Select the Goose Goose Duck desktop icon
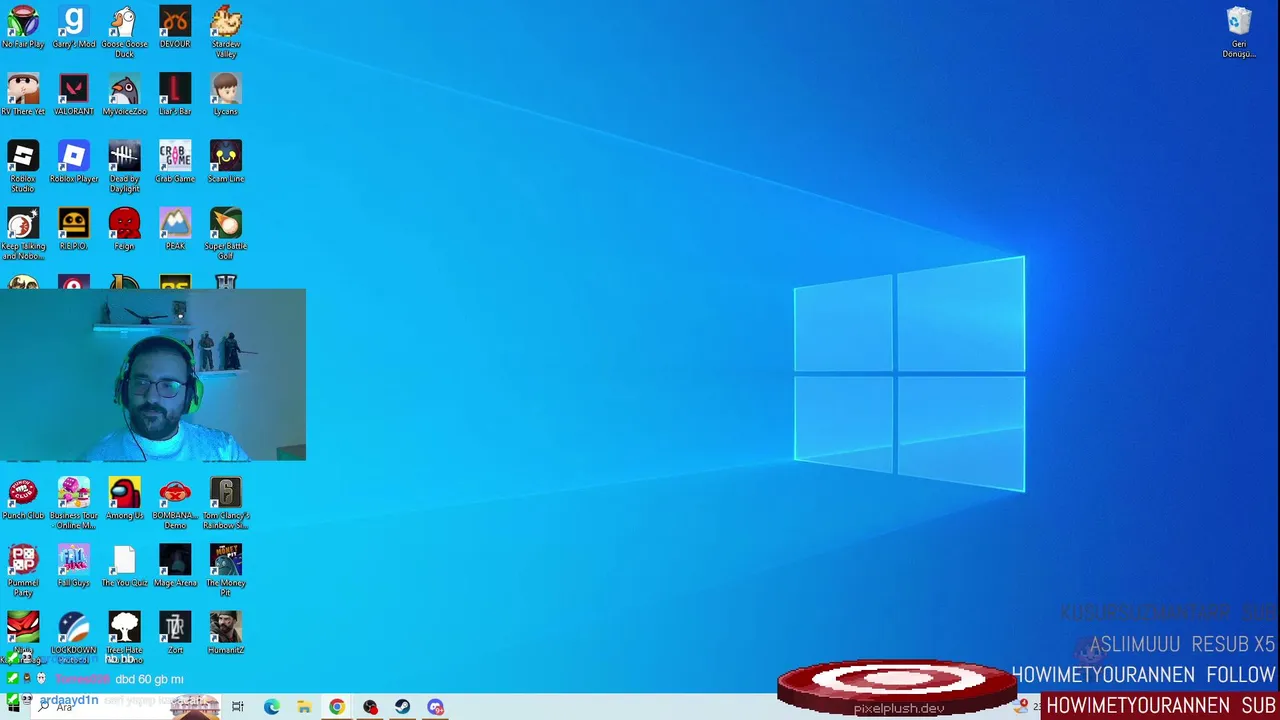This screenshot has height=720, width=1280. coord(124,32)
